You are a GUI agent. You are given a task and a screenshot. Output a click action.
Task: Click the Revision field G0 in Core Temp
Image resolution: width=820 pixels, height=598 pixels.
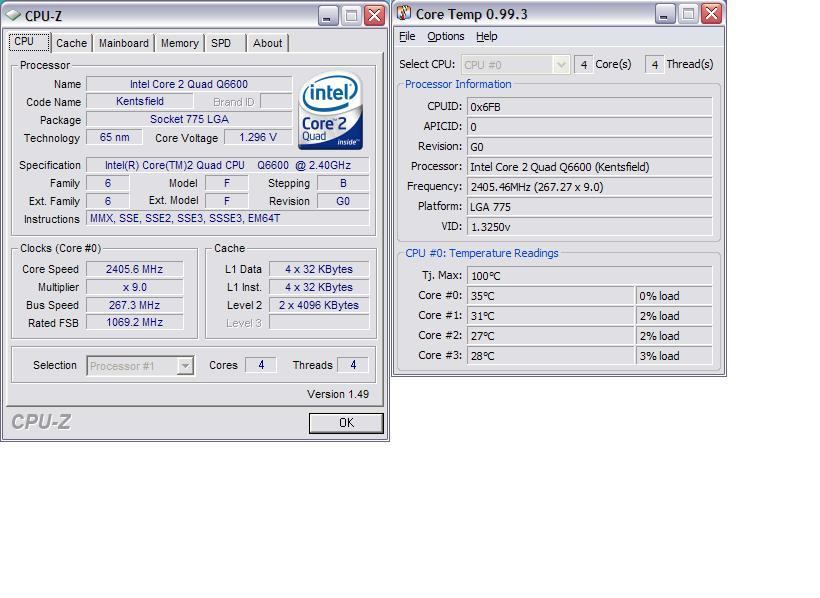[589, 147]
